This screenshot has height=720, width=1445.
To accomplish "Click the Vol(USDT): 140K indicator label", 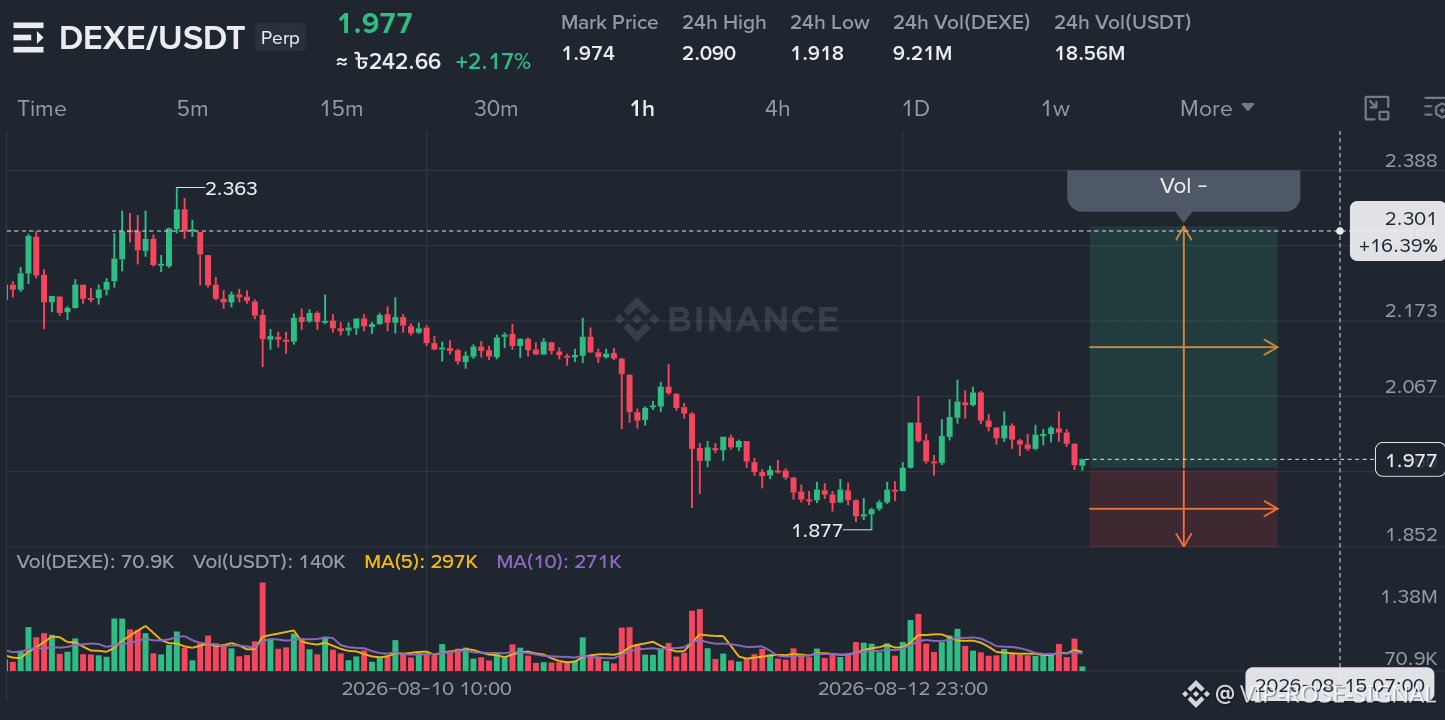I will pos(269,562).
